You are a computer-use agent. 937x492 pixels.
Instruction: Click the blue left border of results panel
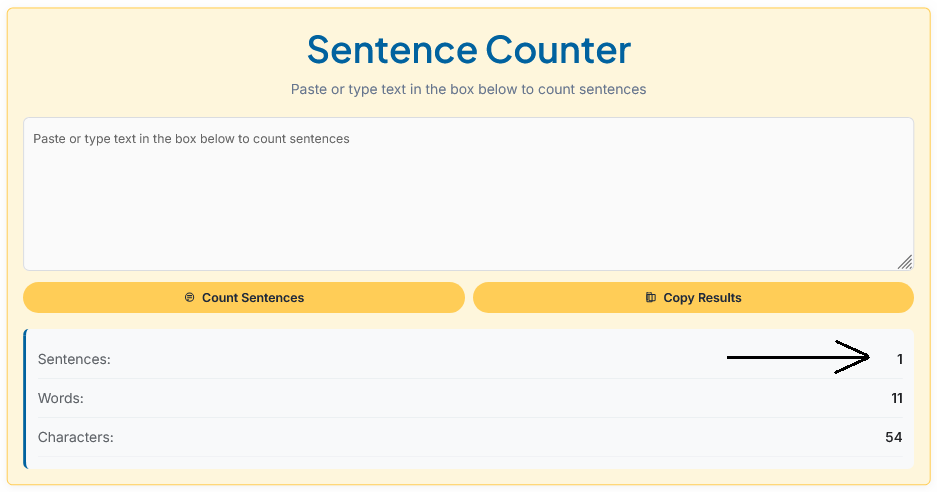point(26,398)
